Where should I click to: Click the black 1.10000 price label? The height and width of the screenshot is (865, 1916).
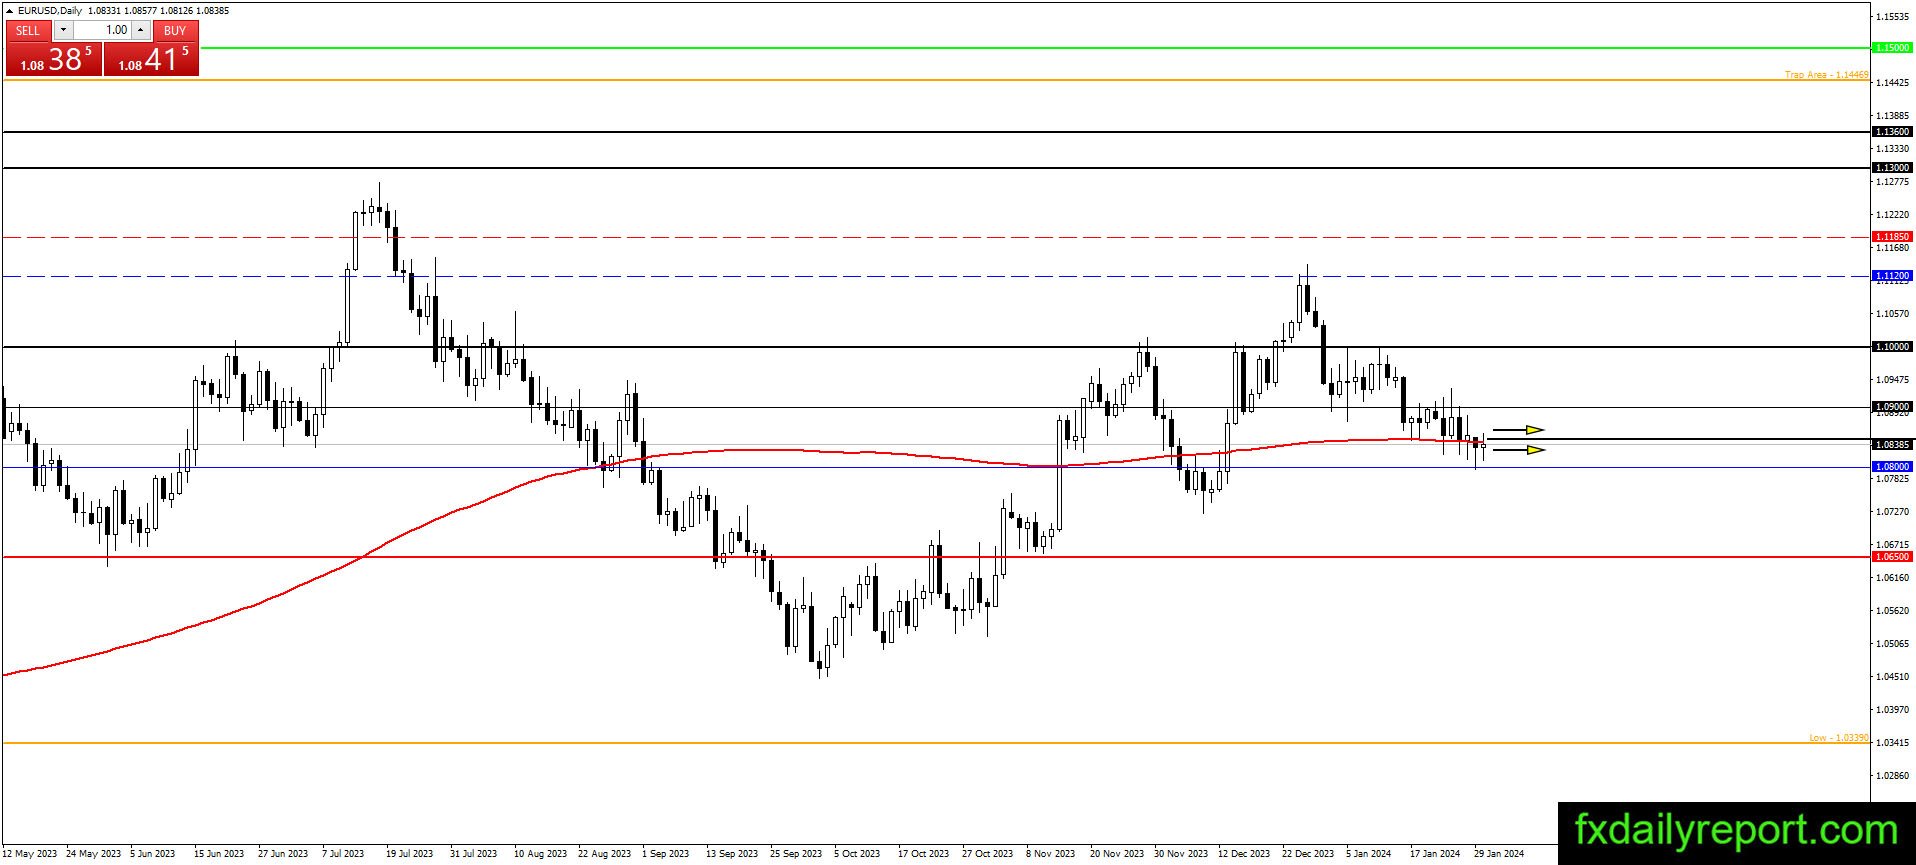pyautogui.click(x=1892, y=347)
